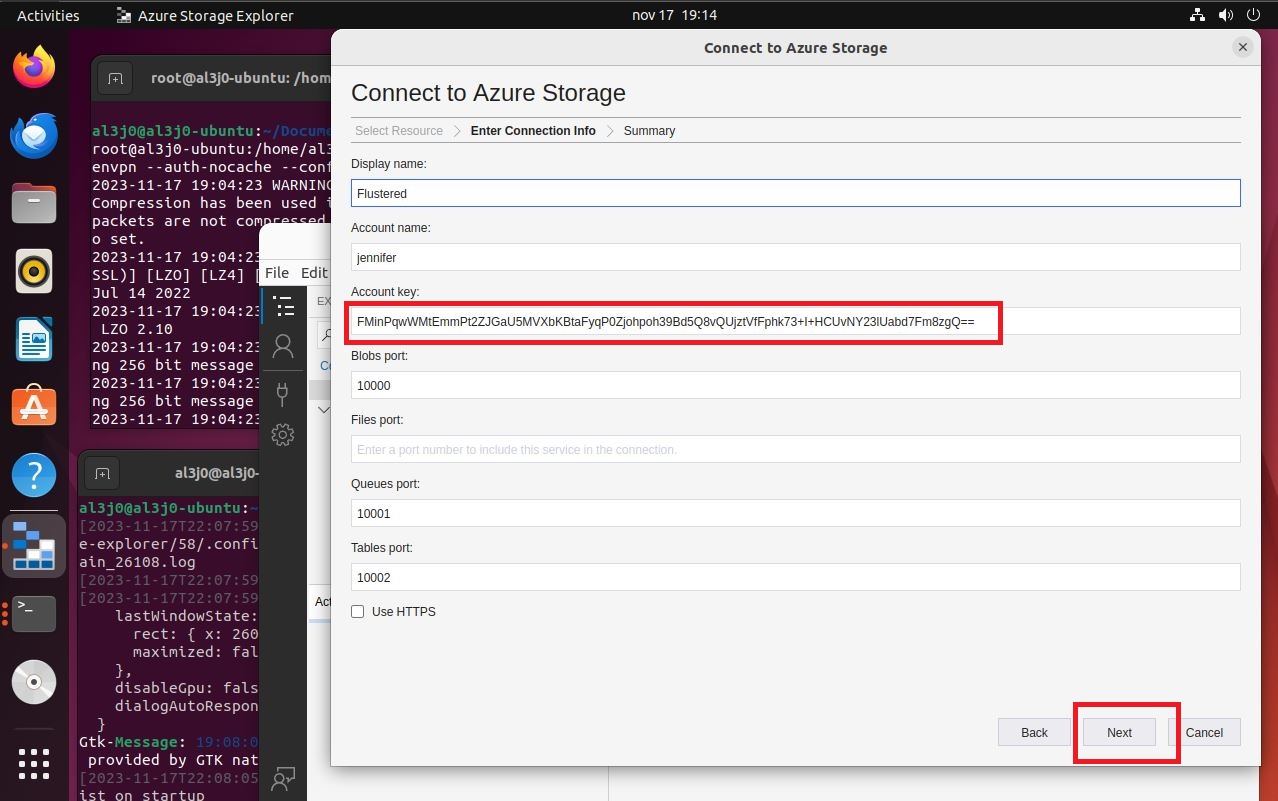Viewport: 1278px width, 801px height.
Task: Open the Terminal icon in dock
Action: tap(34, 613)
